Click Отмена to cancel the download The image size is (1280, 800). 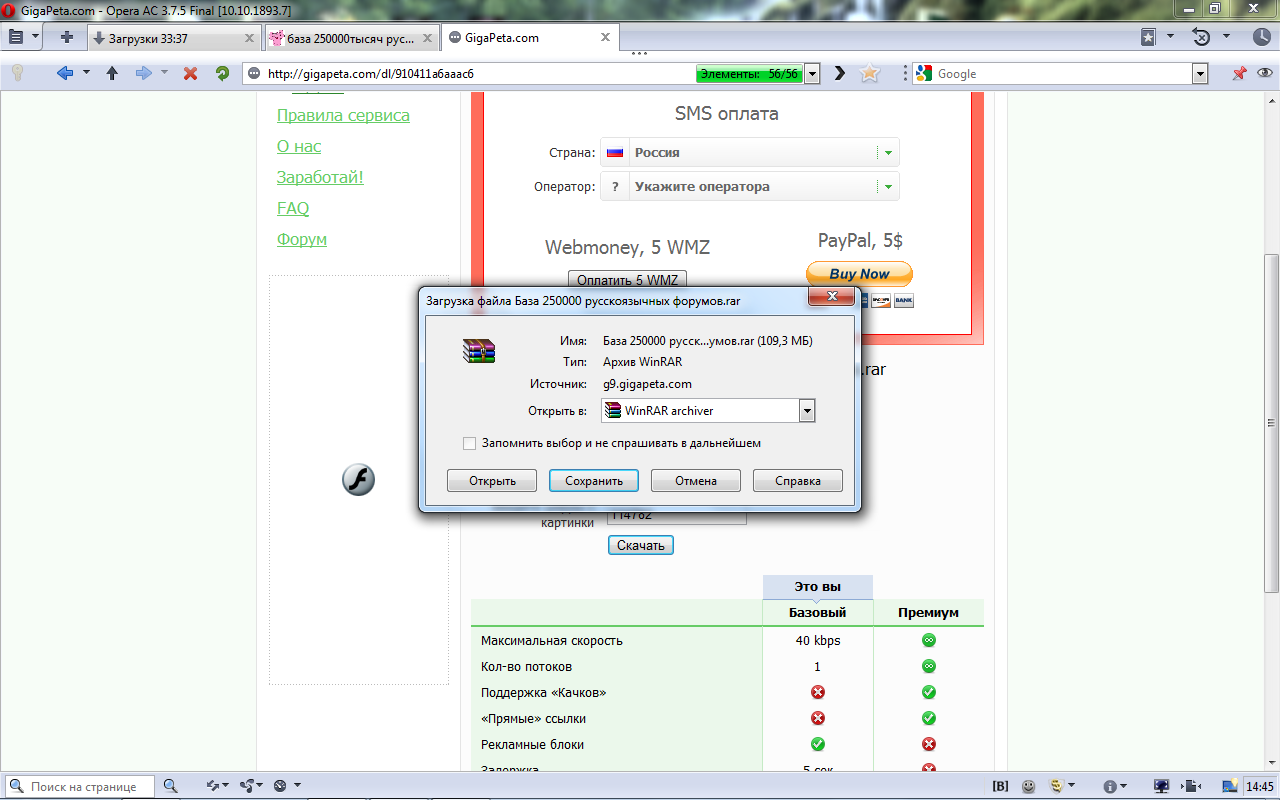(x=696, y=481)
